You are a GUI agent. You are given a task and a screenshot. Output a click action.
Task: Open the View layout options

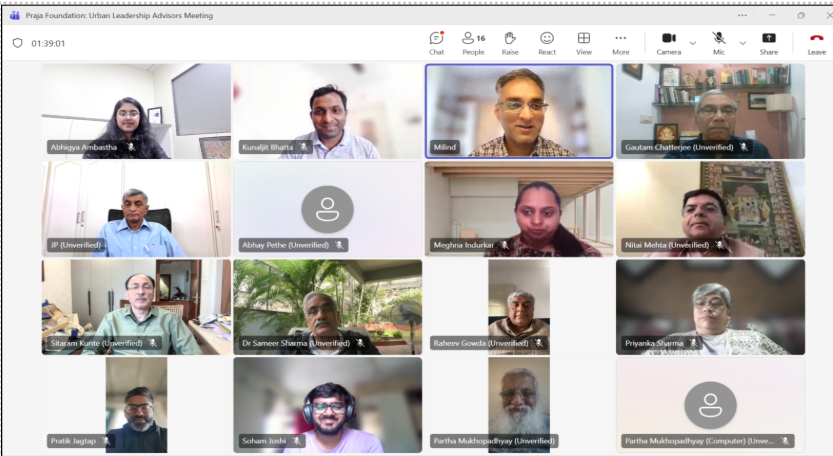[584, 42]
